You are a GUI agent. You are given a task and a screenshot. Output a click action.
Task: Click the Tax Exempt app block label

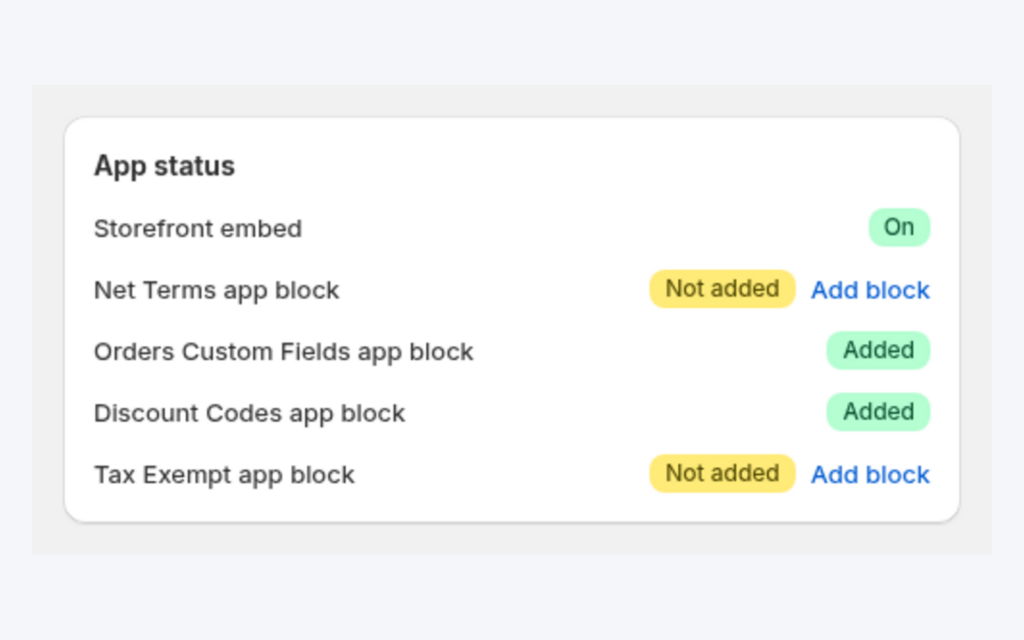[224, 475]
